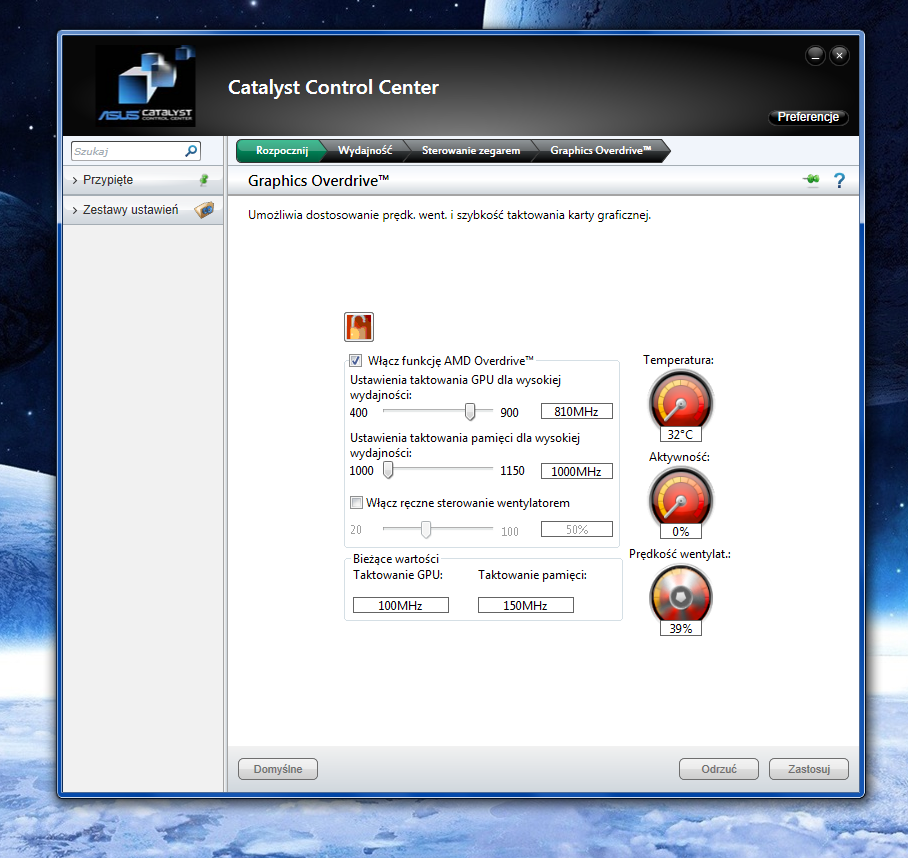
Task: Click the Bieżące wartości group label
Action: tap(396, 559)
